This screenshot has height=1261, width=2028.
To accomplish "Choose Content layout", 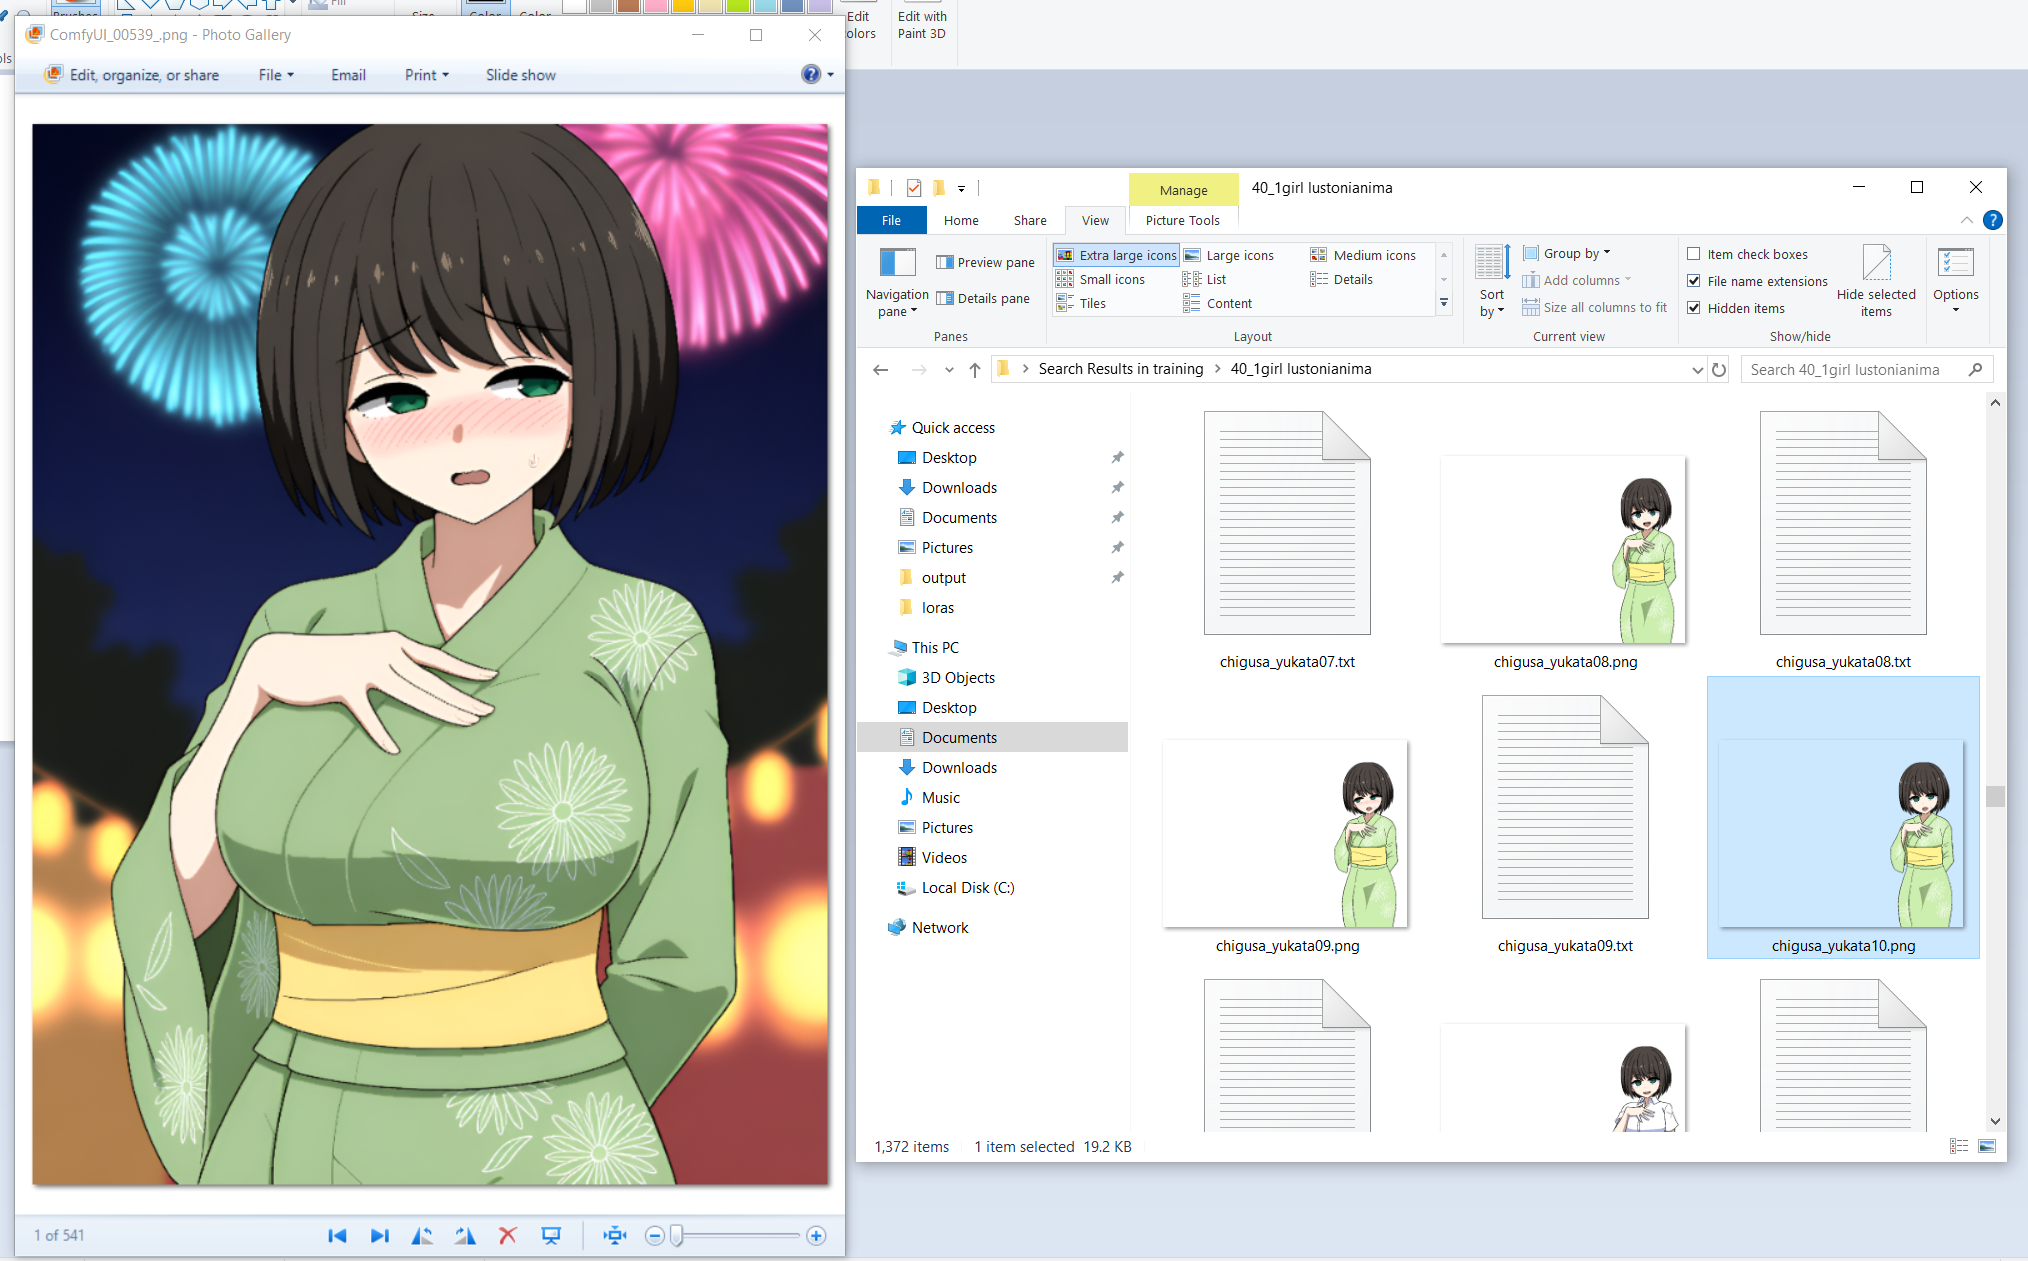I will click(1218, 303).
